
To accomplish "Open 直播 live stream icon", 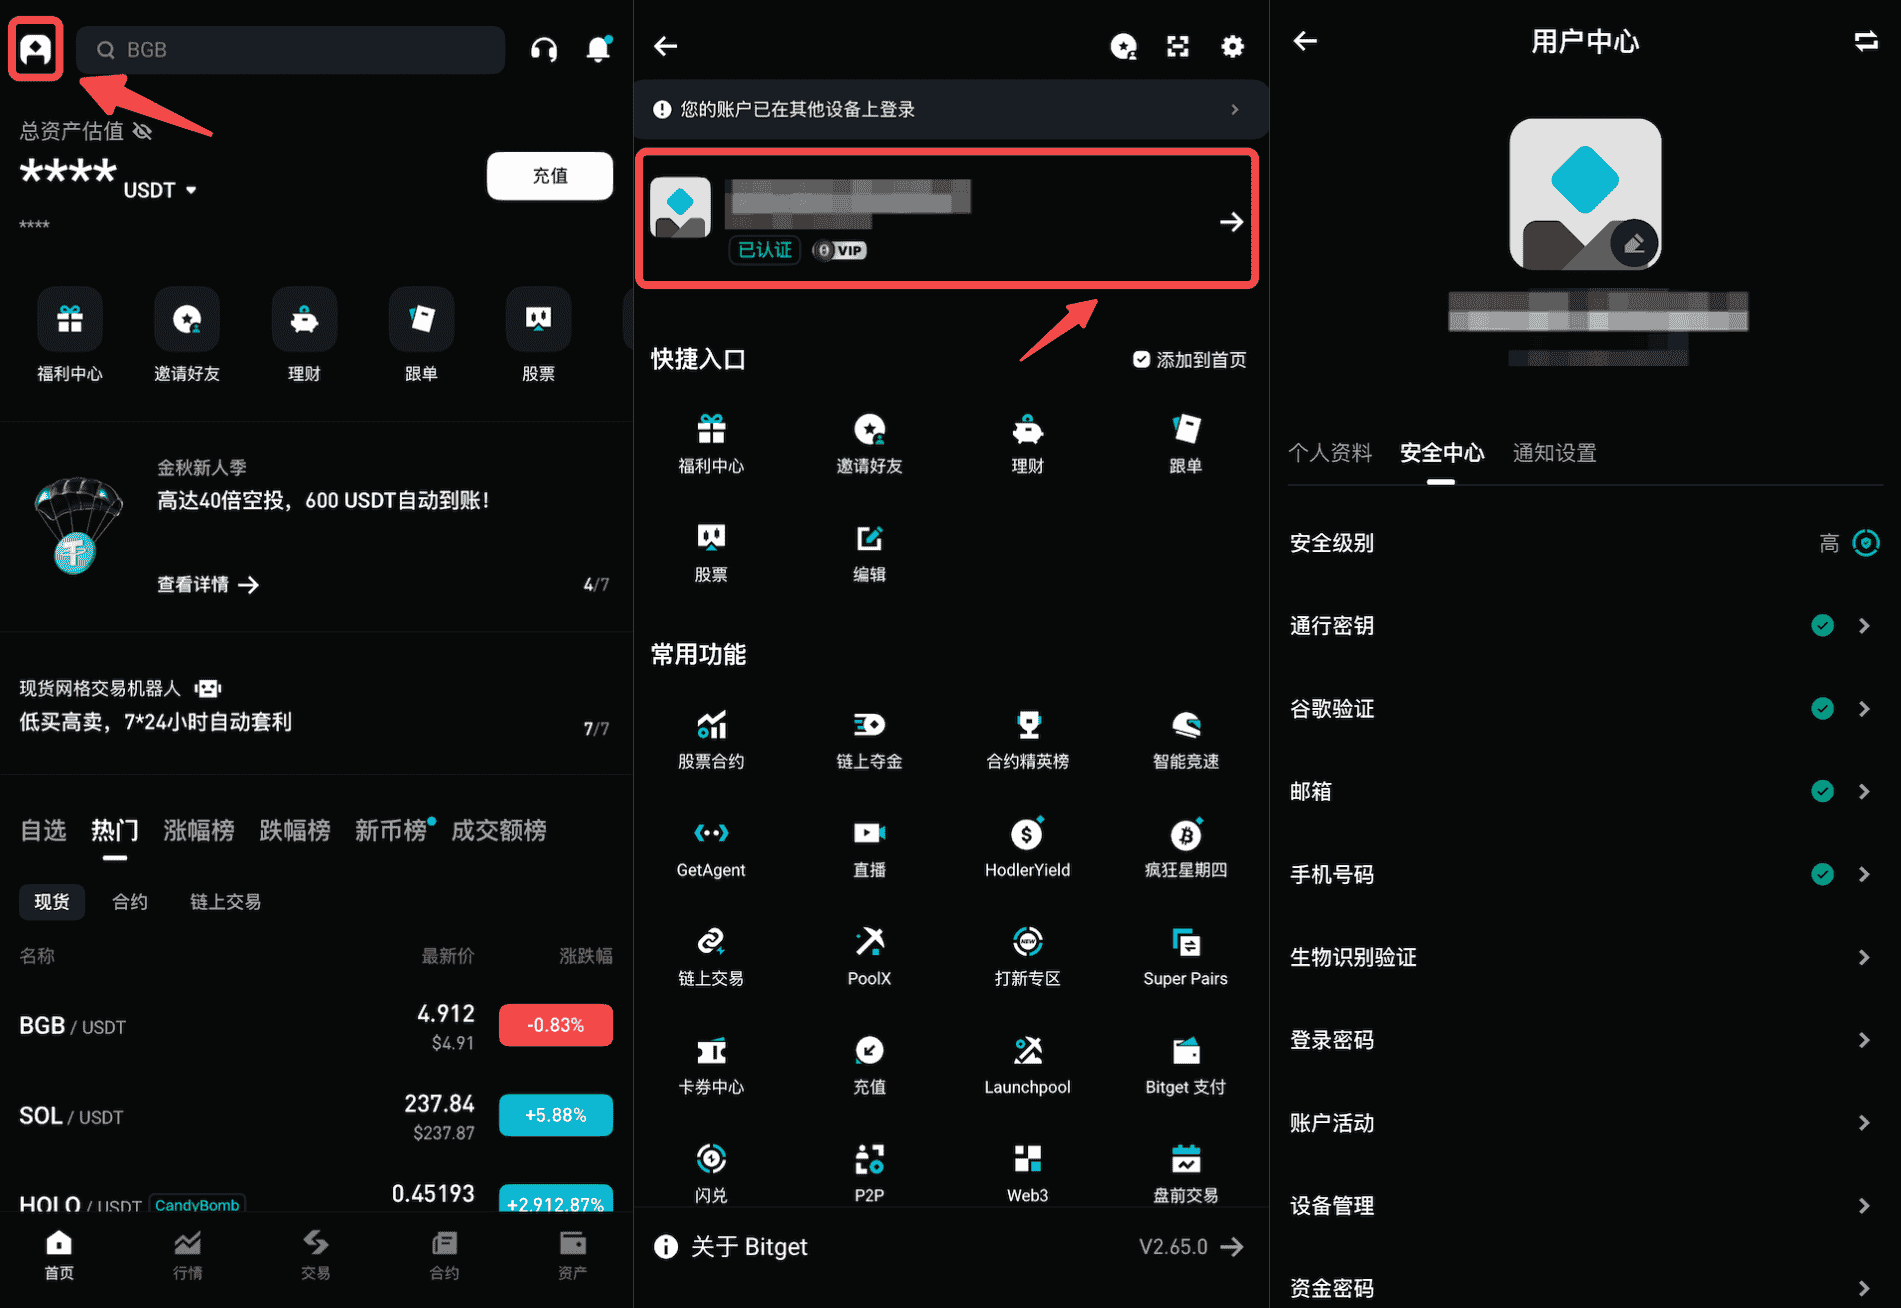I will (x=869, y=833).
